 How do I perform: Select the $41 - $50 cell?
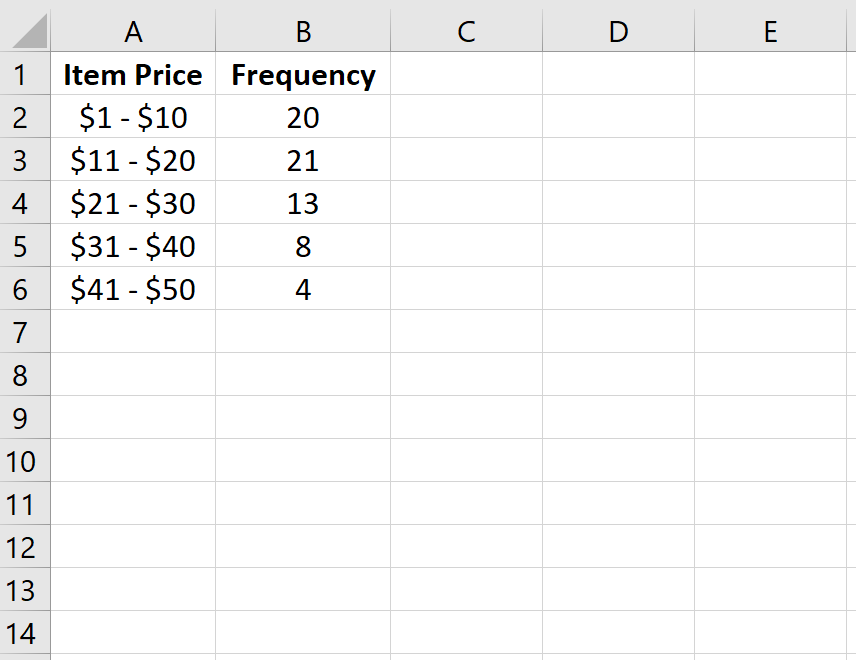(x=133, y=290)
